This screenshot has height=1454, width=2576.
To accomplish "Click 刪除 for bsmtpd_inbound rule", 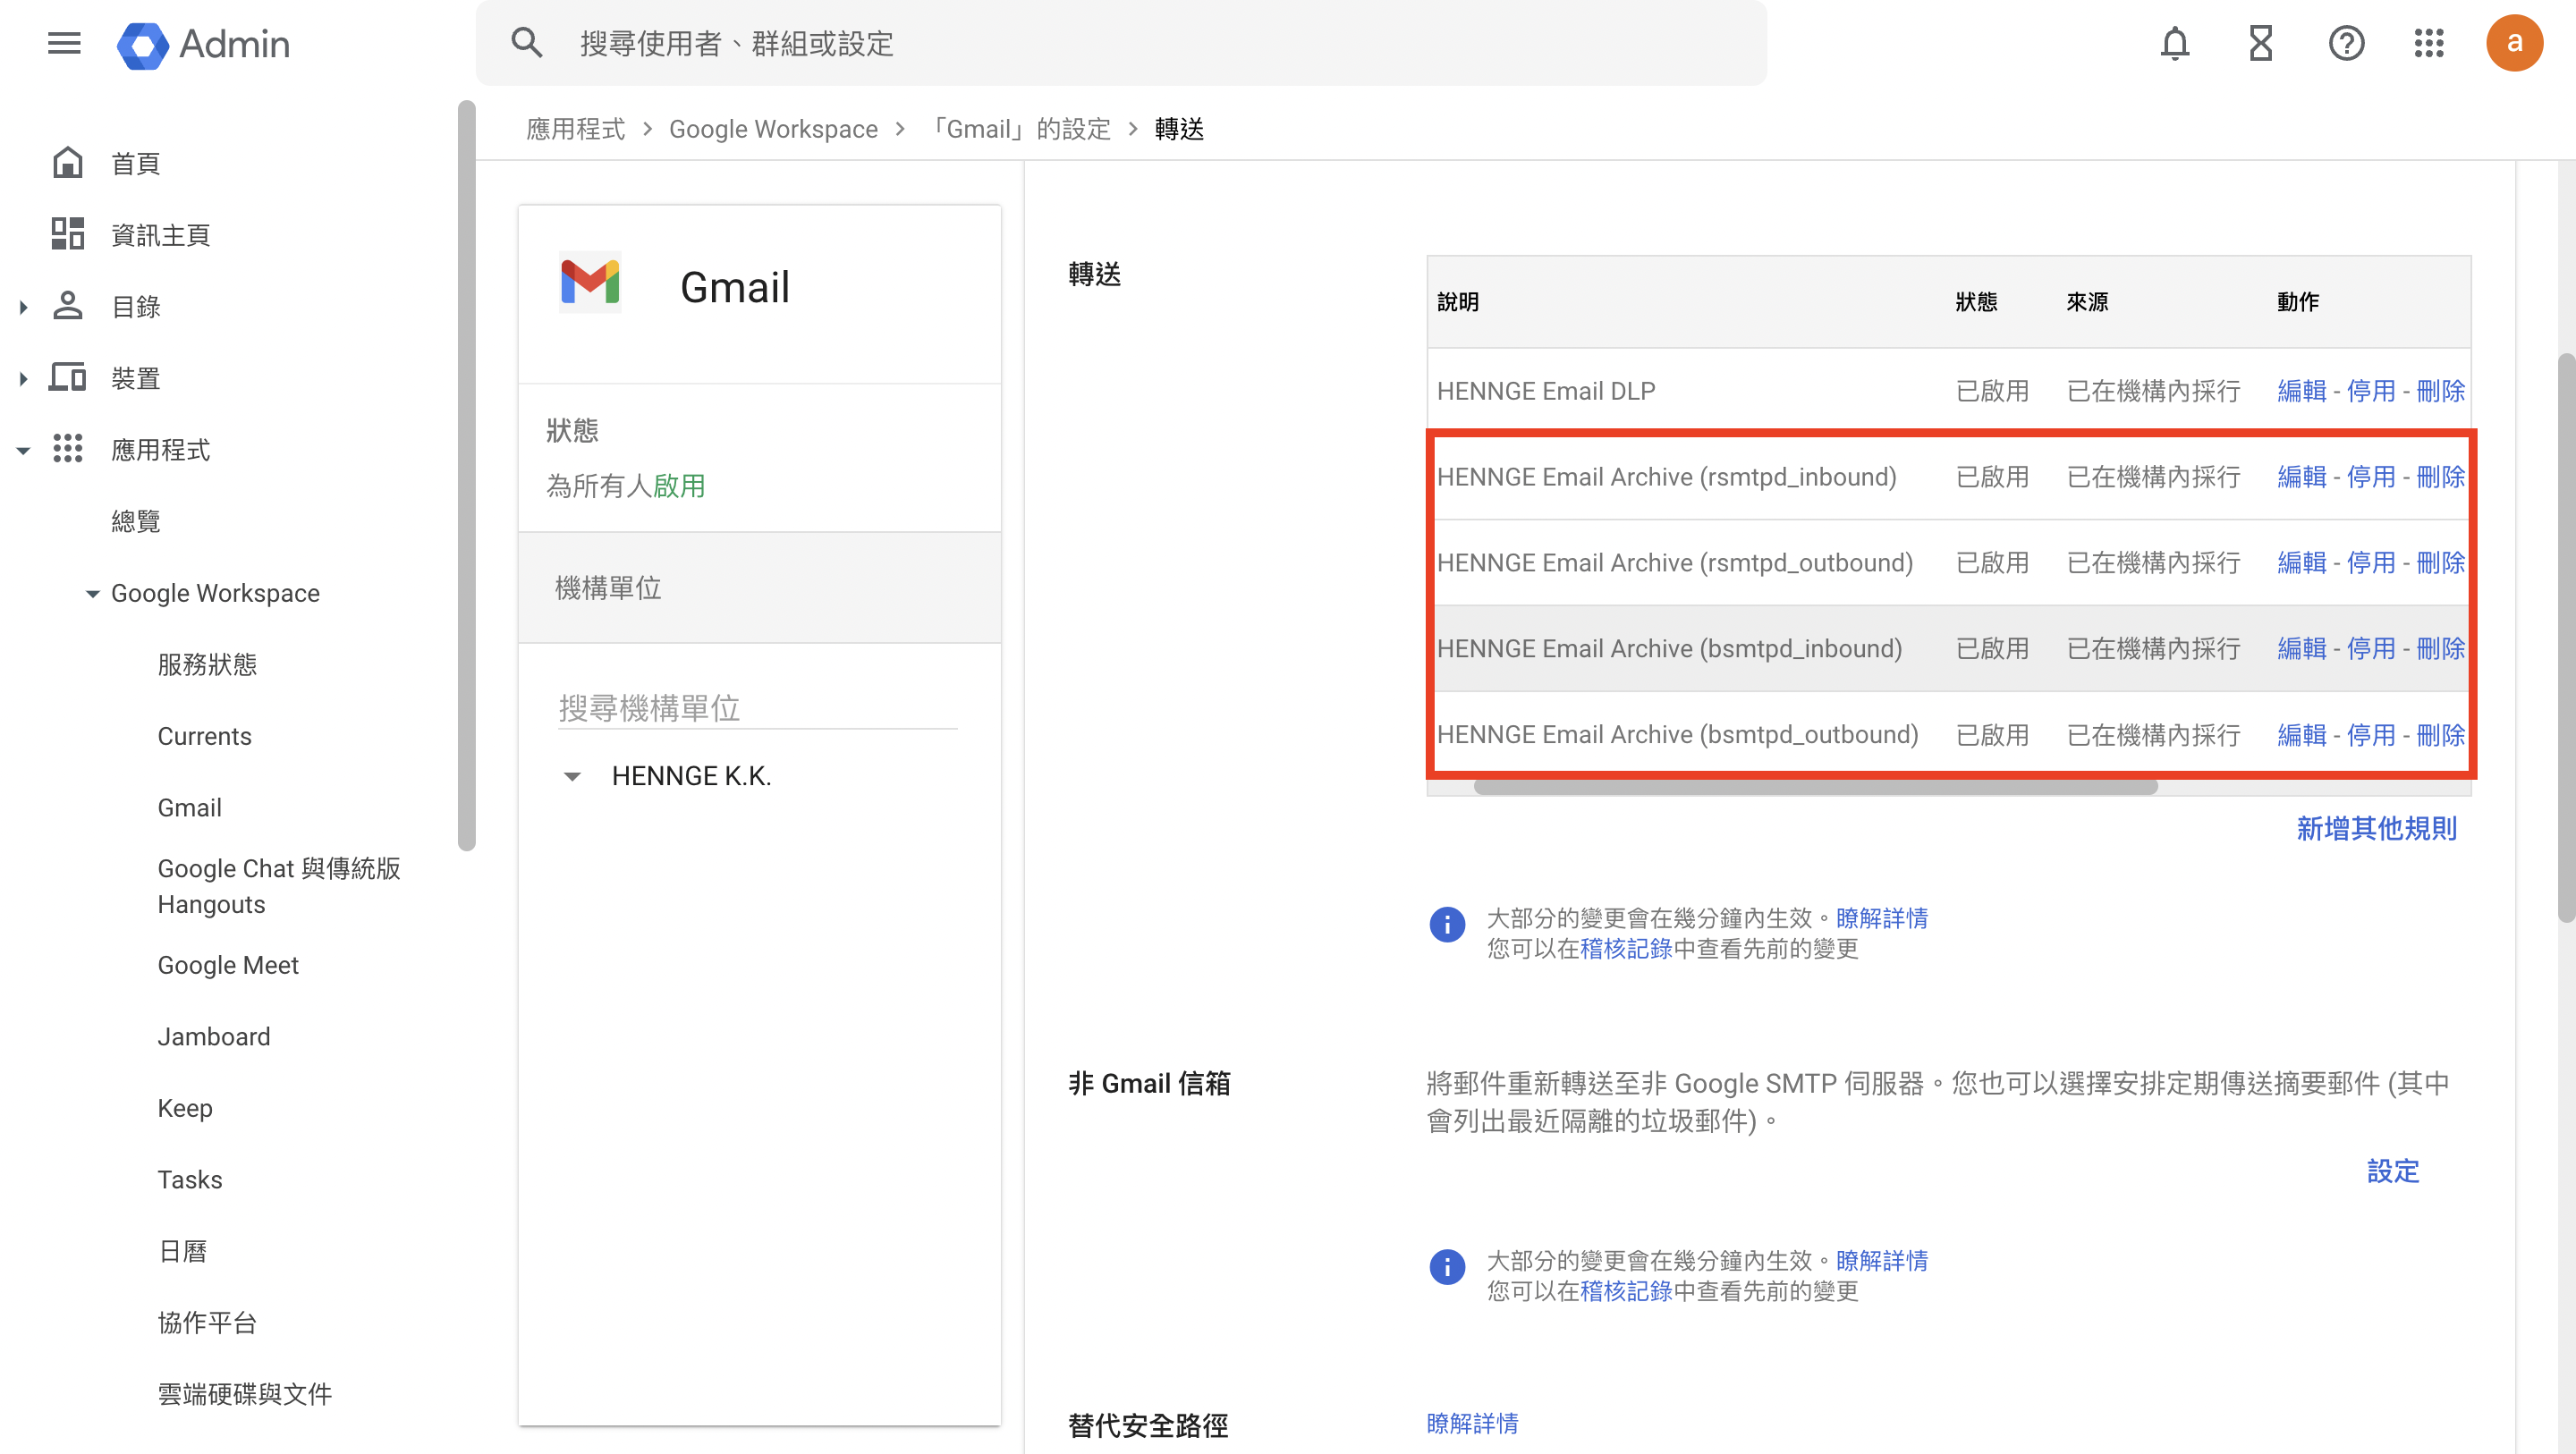I will [2440, 649].
